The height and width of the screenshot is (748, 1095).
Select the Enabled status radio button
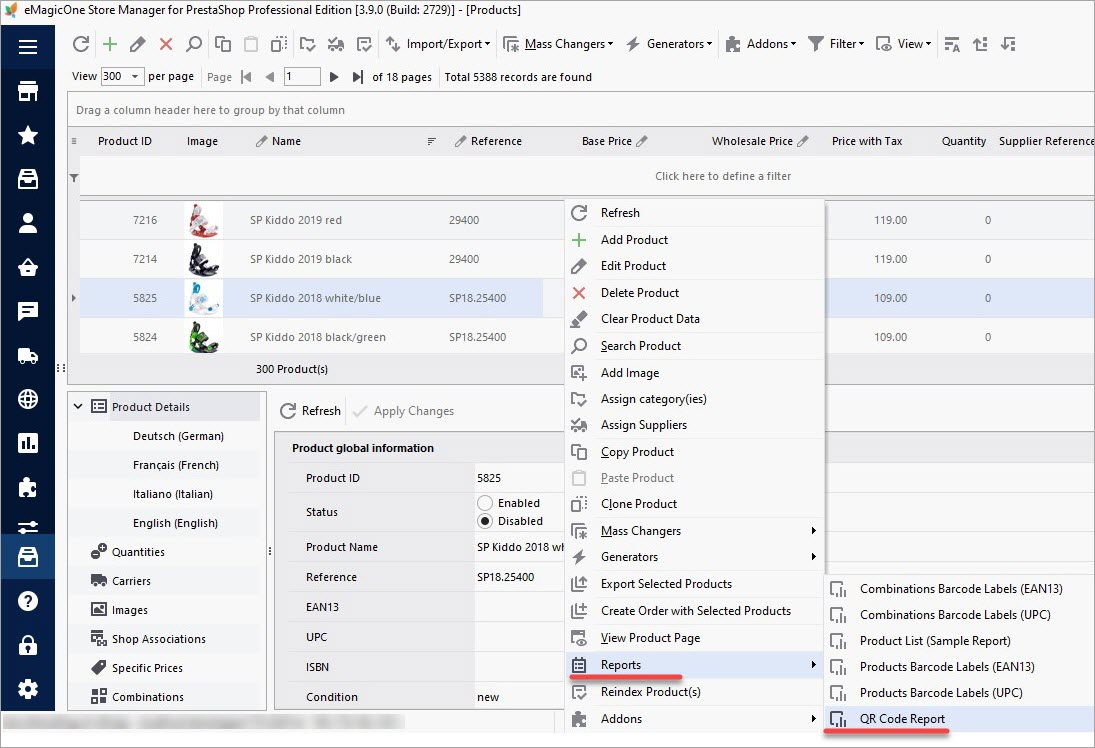486,503
